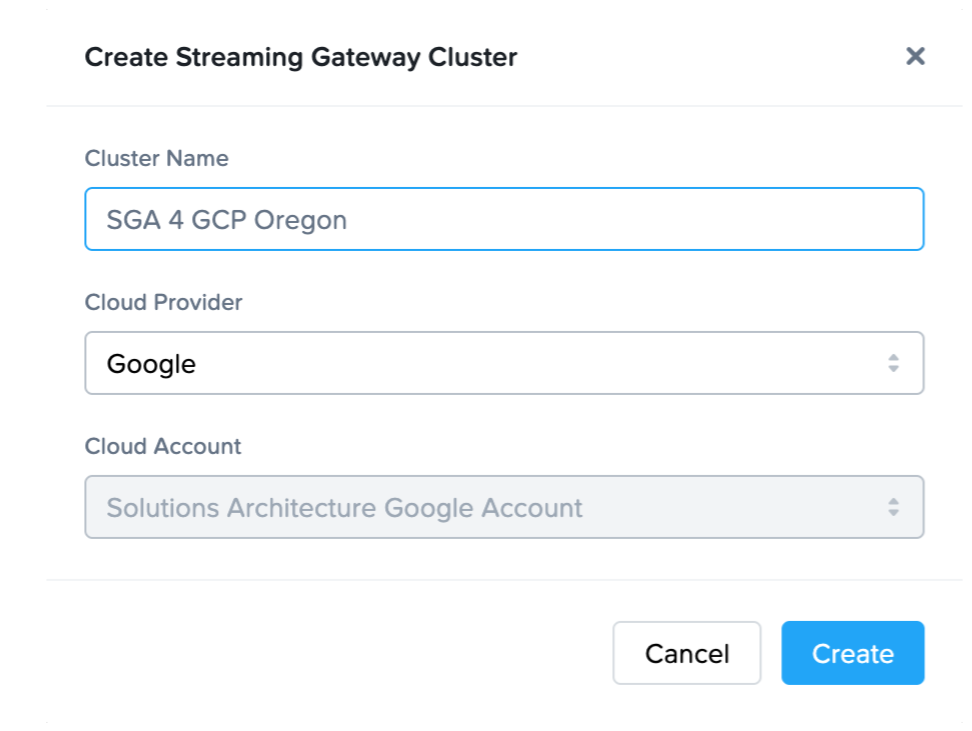Click the word 'GCP' in Cluster Name
The height and width of the screenshot is (731, 972).
click(x=218, y=220)
